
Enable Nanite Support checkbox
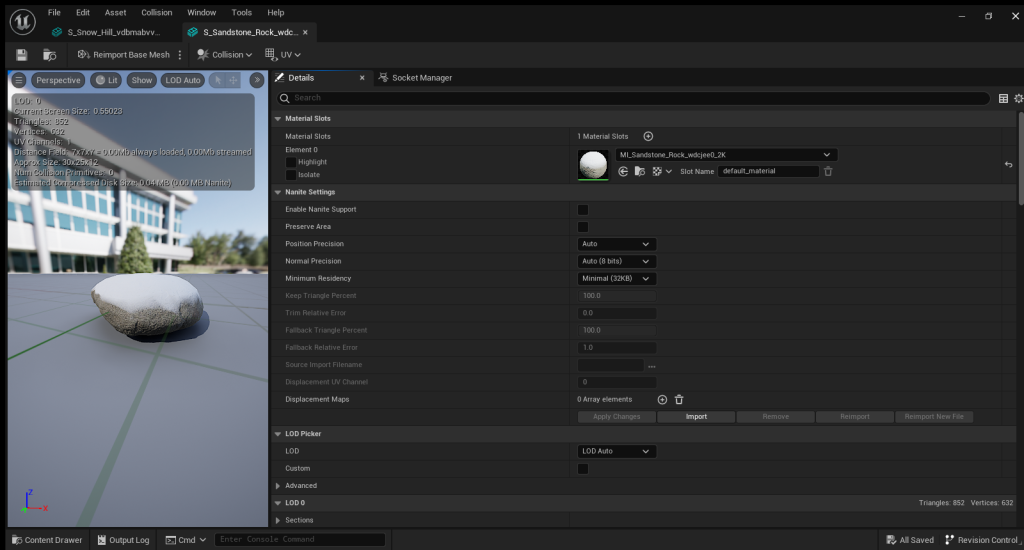(x=583, y=210)
